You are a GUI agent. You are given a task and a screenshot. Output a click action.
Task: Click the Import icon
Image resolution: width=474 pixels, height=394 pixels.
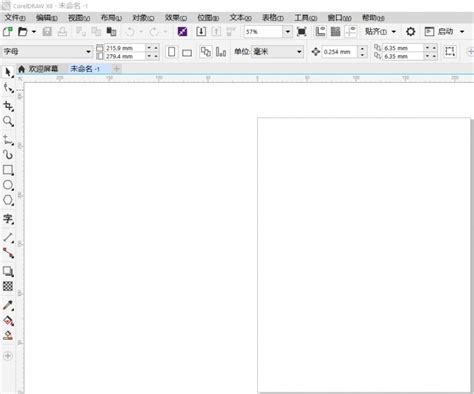pyautogui.click(x=201, y=32)
